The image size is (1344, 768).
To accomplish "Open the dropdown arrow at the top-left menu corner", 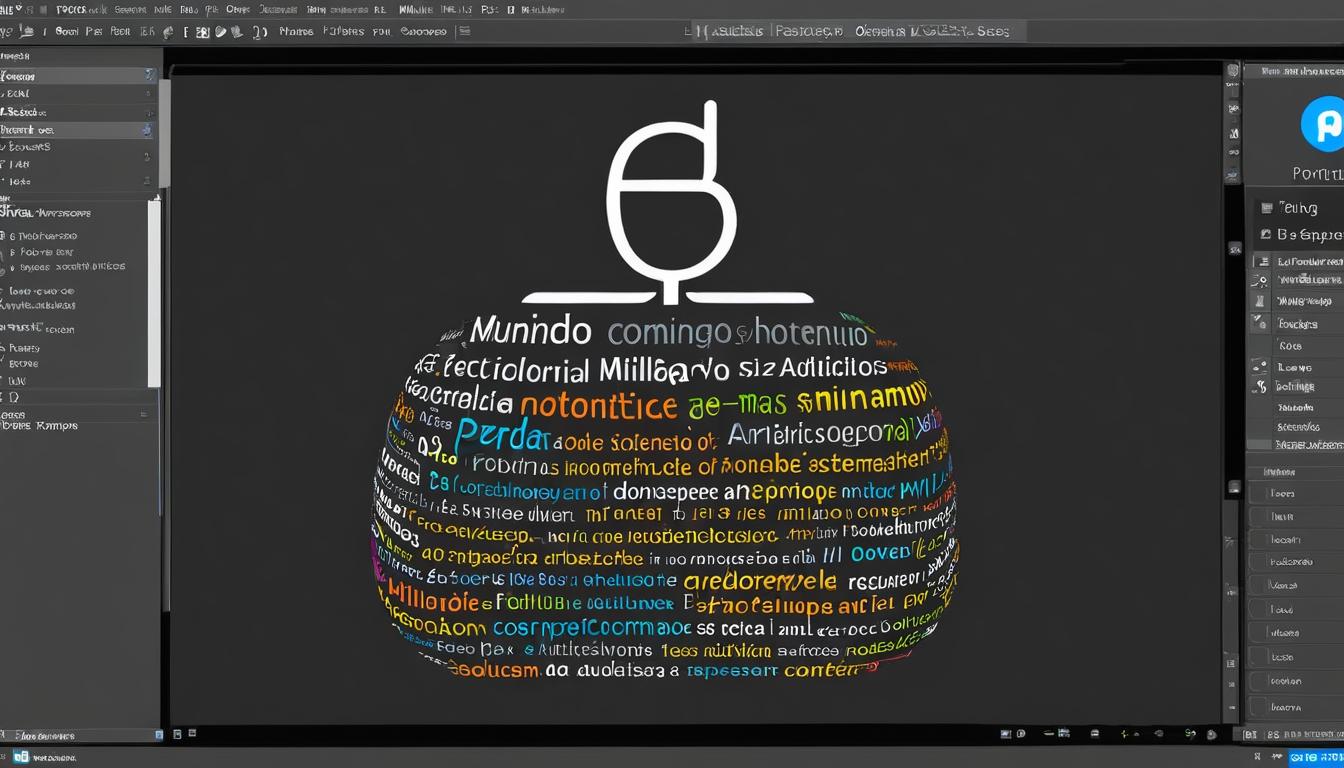I will [18, 9].
